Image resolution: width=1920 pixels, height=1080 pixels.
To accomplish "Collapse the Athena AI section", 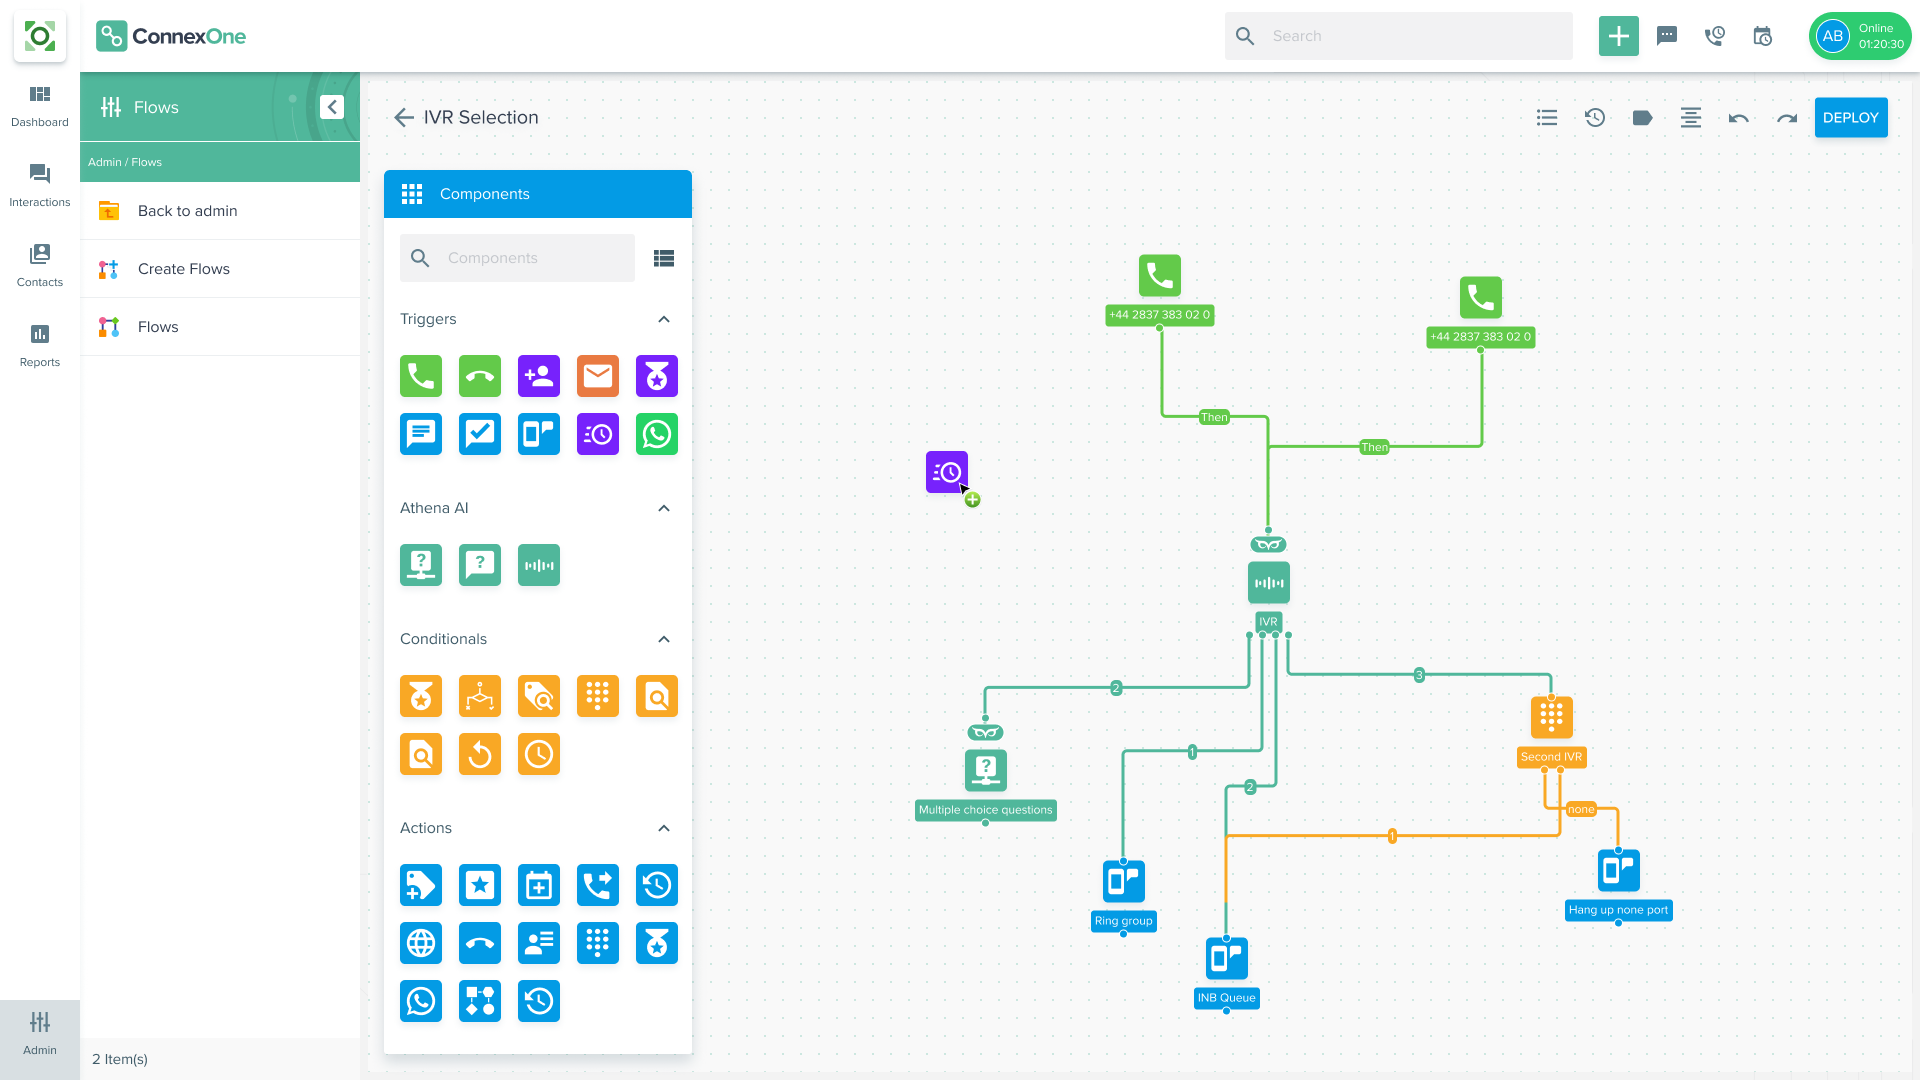I will pyautogui.click(x=664, y=508).
